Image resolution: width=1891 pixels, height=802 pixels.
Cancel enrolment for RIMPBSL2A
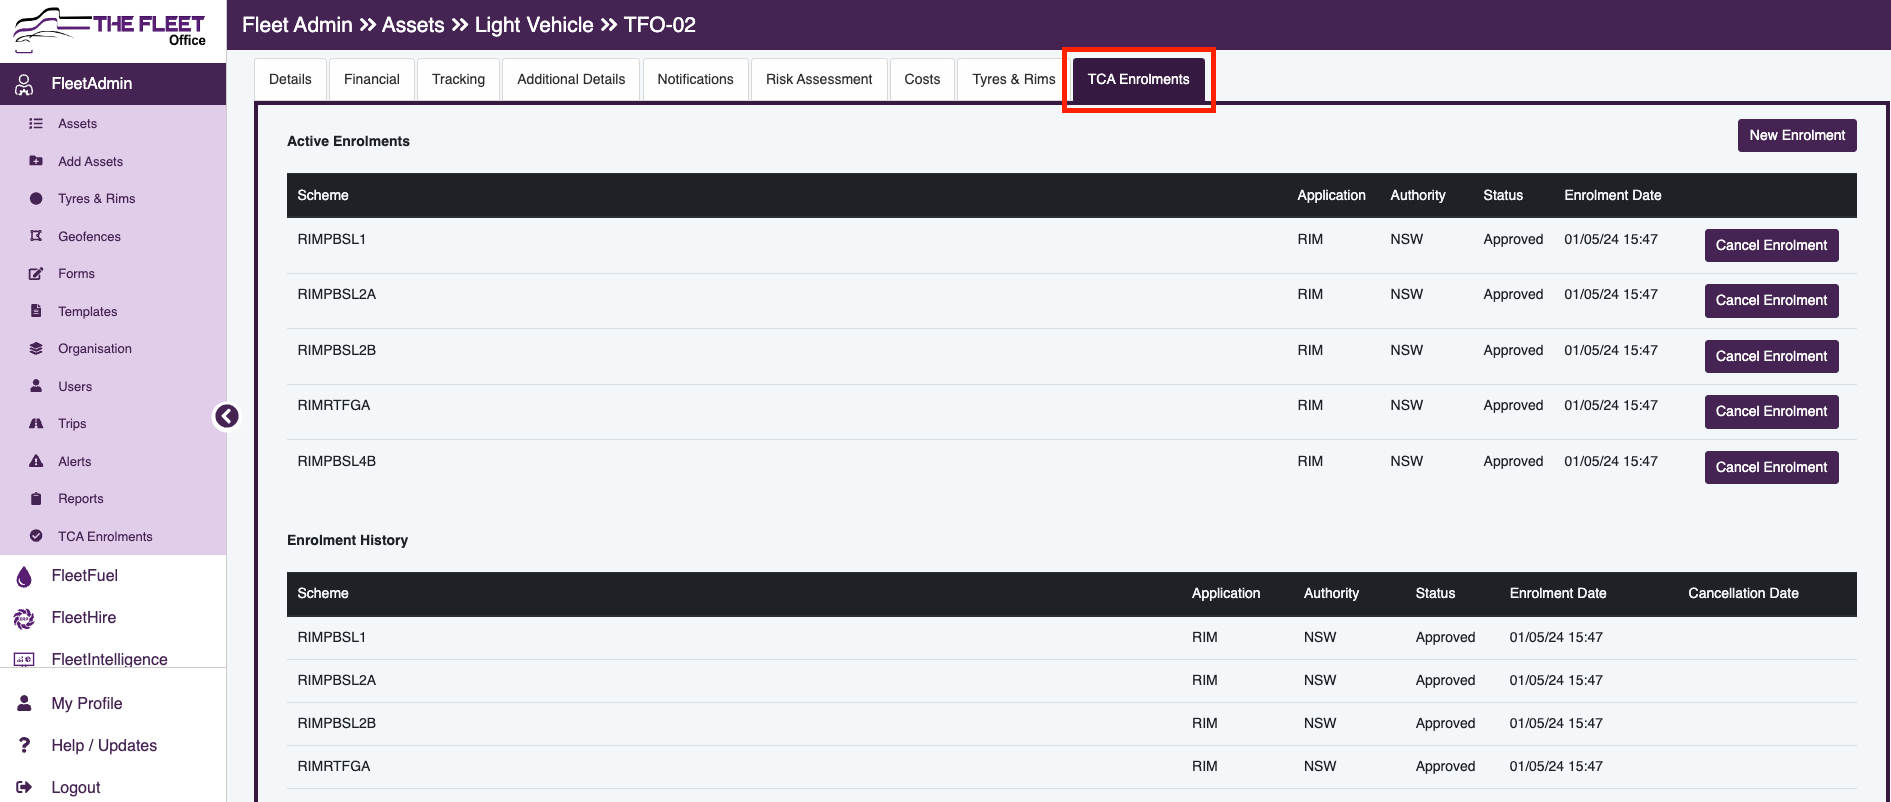click(x=1771, y=300)
